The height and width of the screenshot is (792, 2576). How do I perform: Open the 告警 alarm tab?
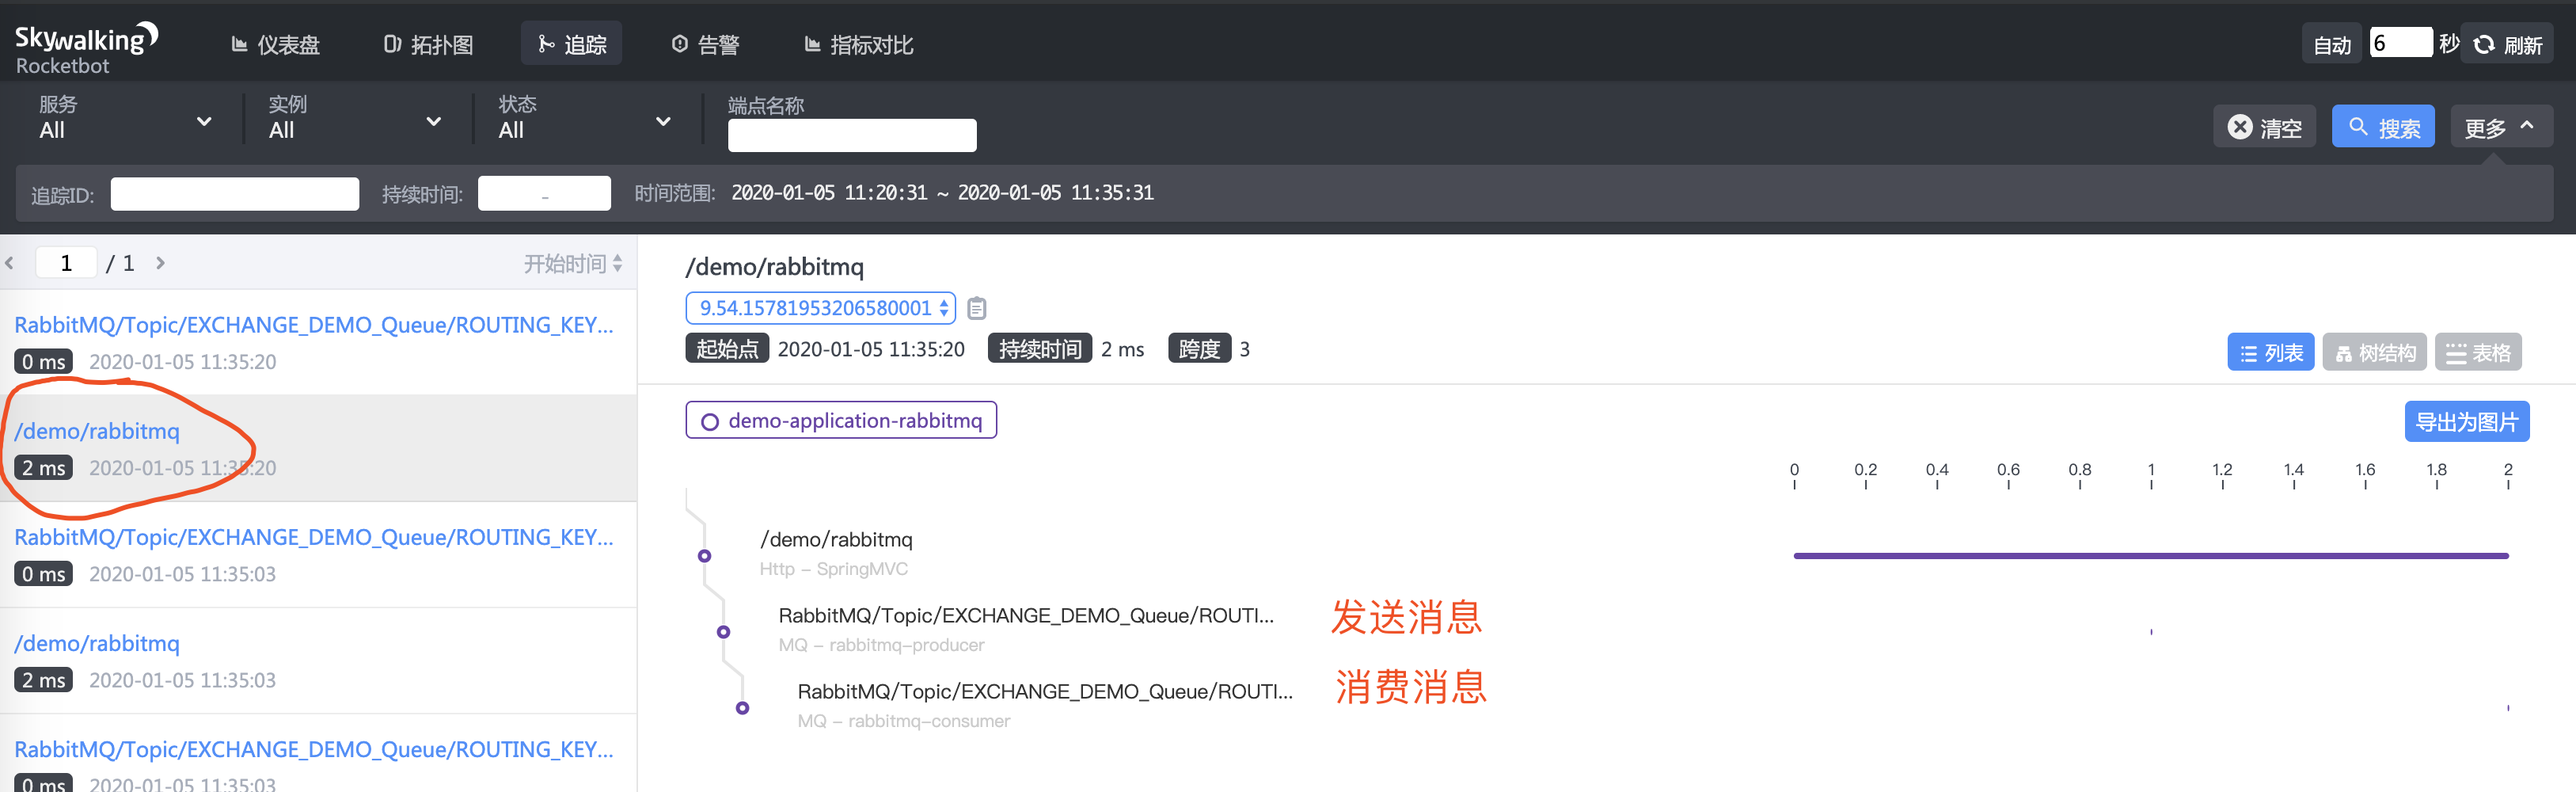click(705, 45)
